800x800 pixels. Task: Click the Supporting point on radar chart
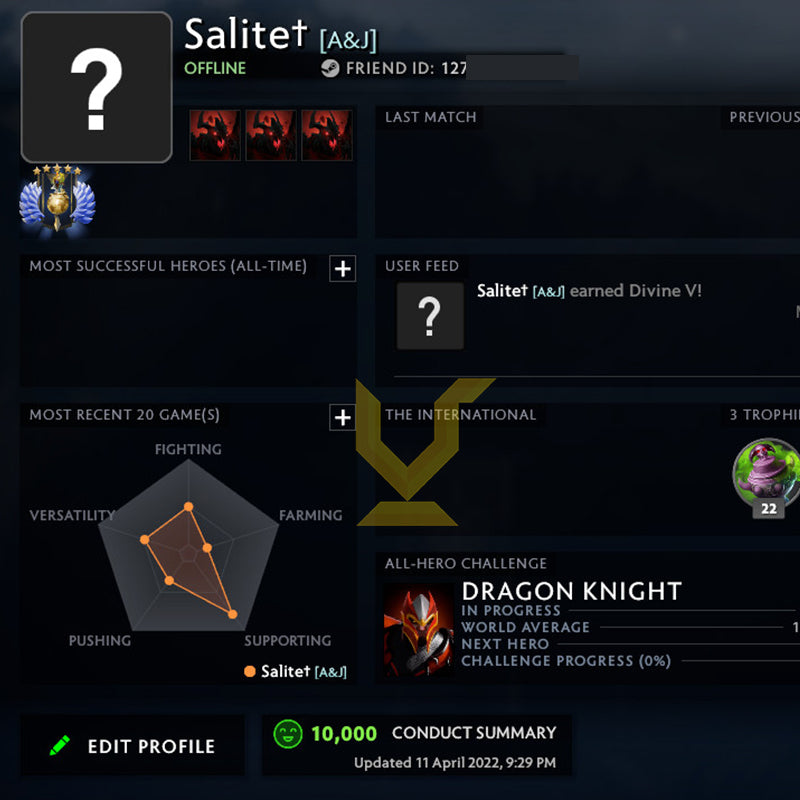tap(232, 614)
